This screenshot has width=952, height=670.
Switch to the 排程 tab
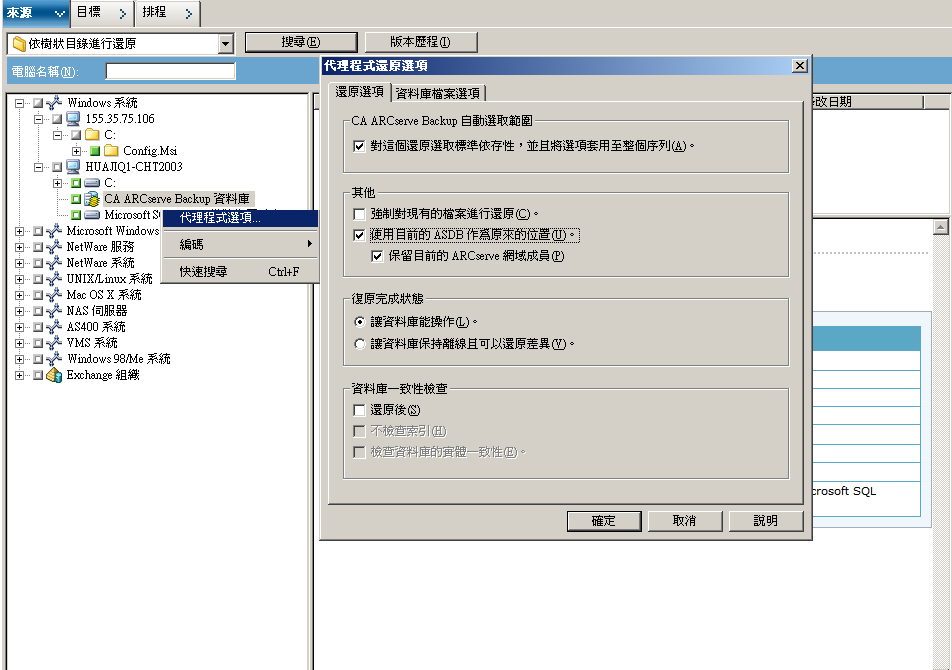pos(167,12)
